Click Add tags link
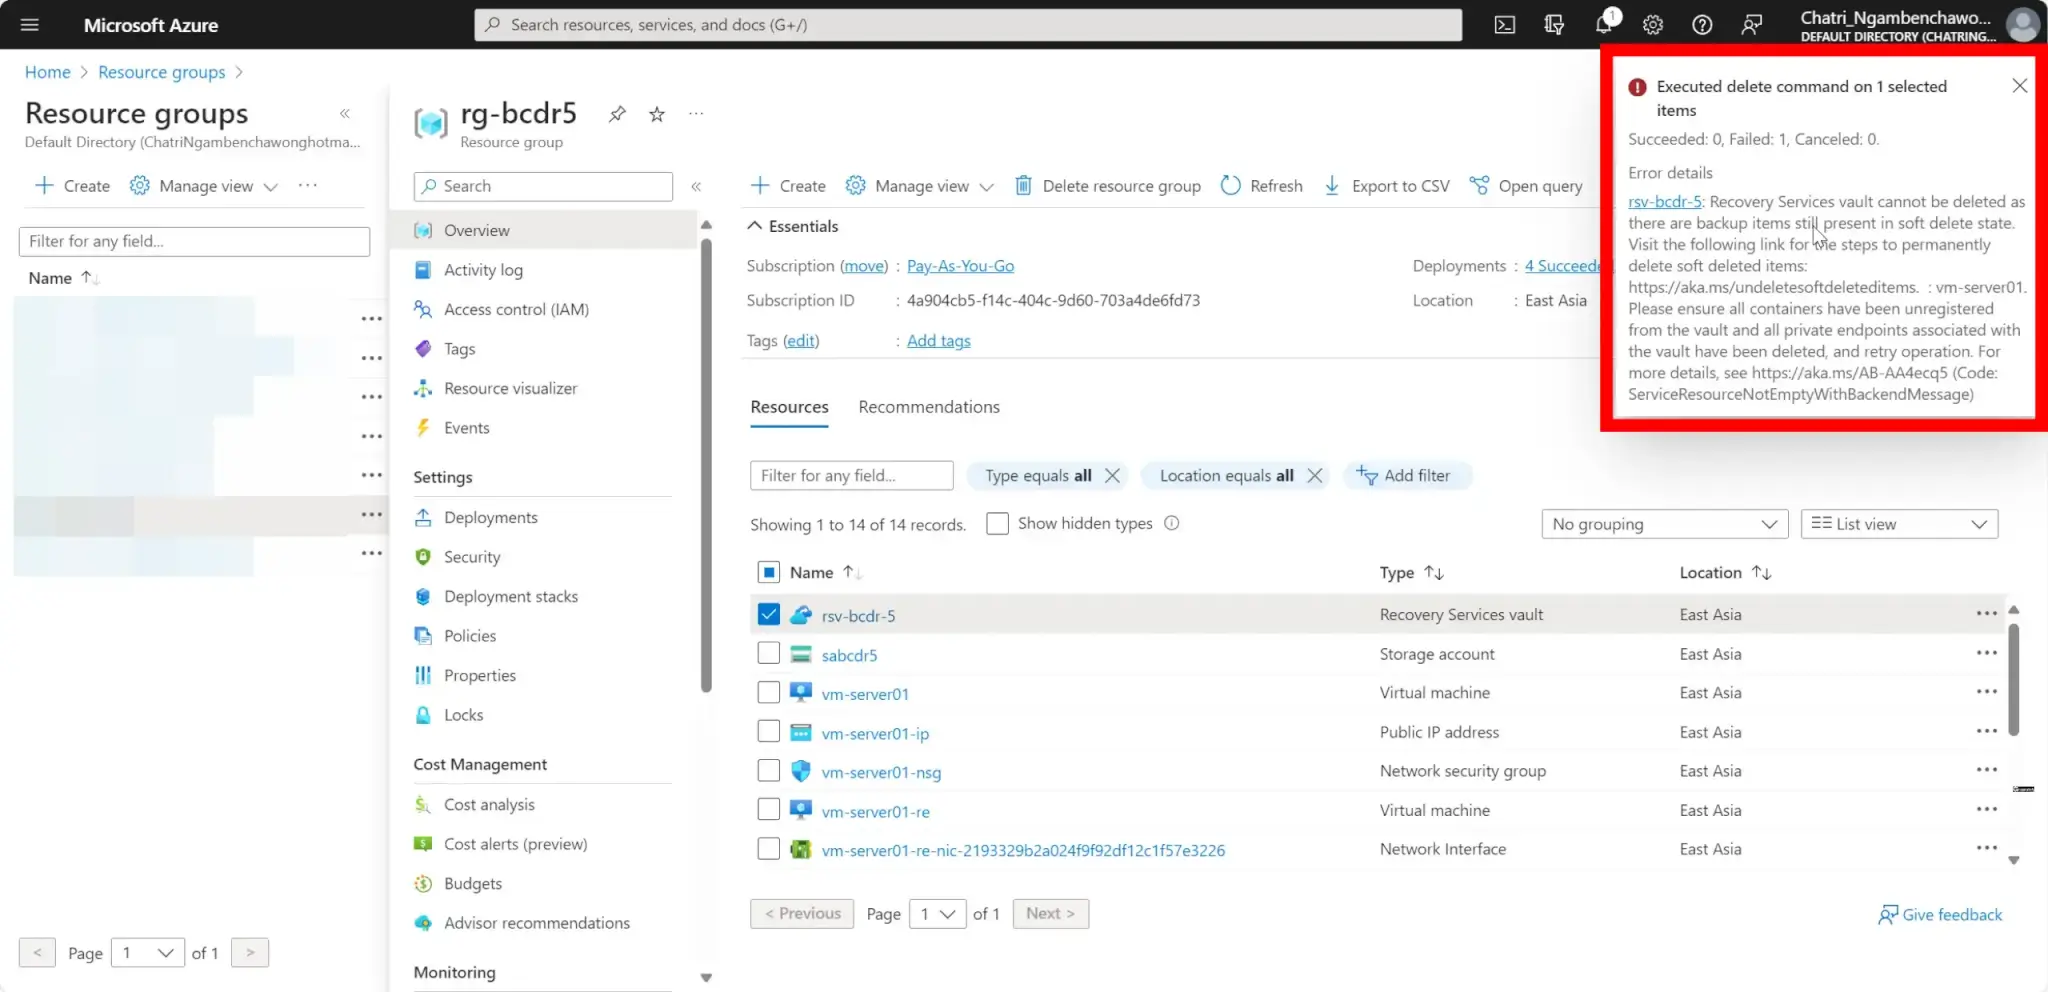This screenshot has height=992, width=2048. click(938, 341)
